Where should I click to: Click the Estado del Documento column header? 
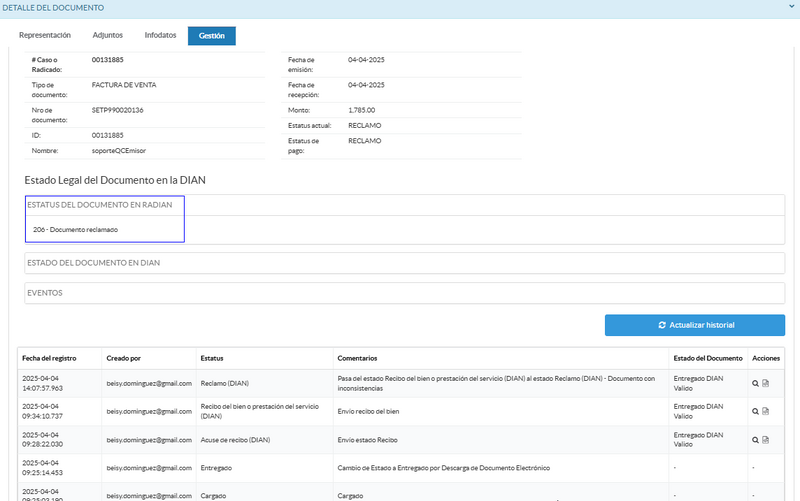click(708, 357)
